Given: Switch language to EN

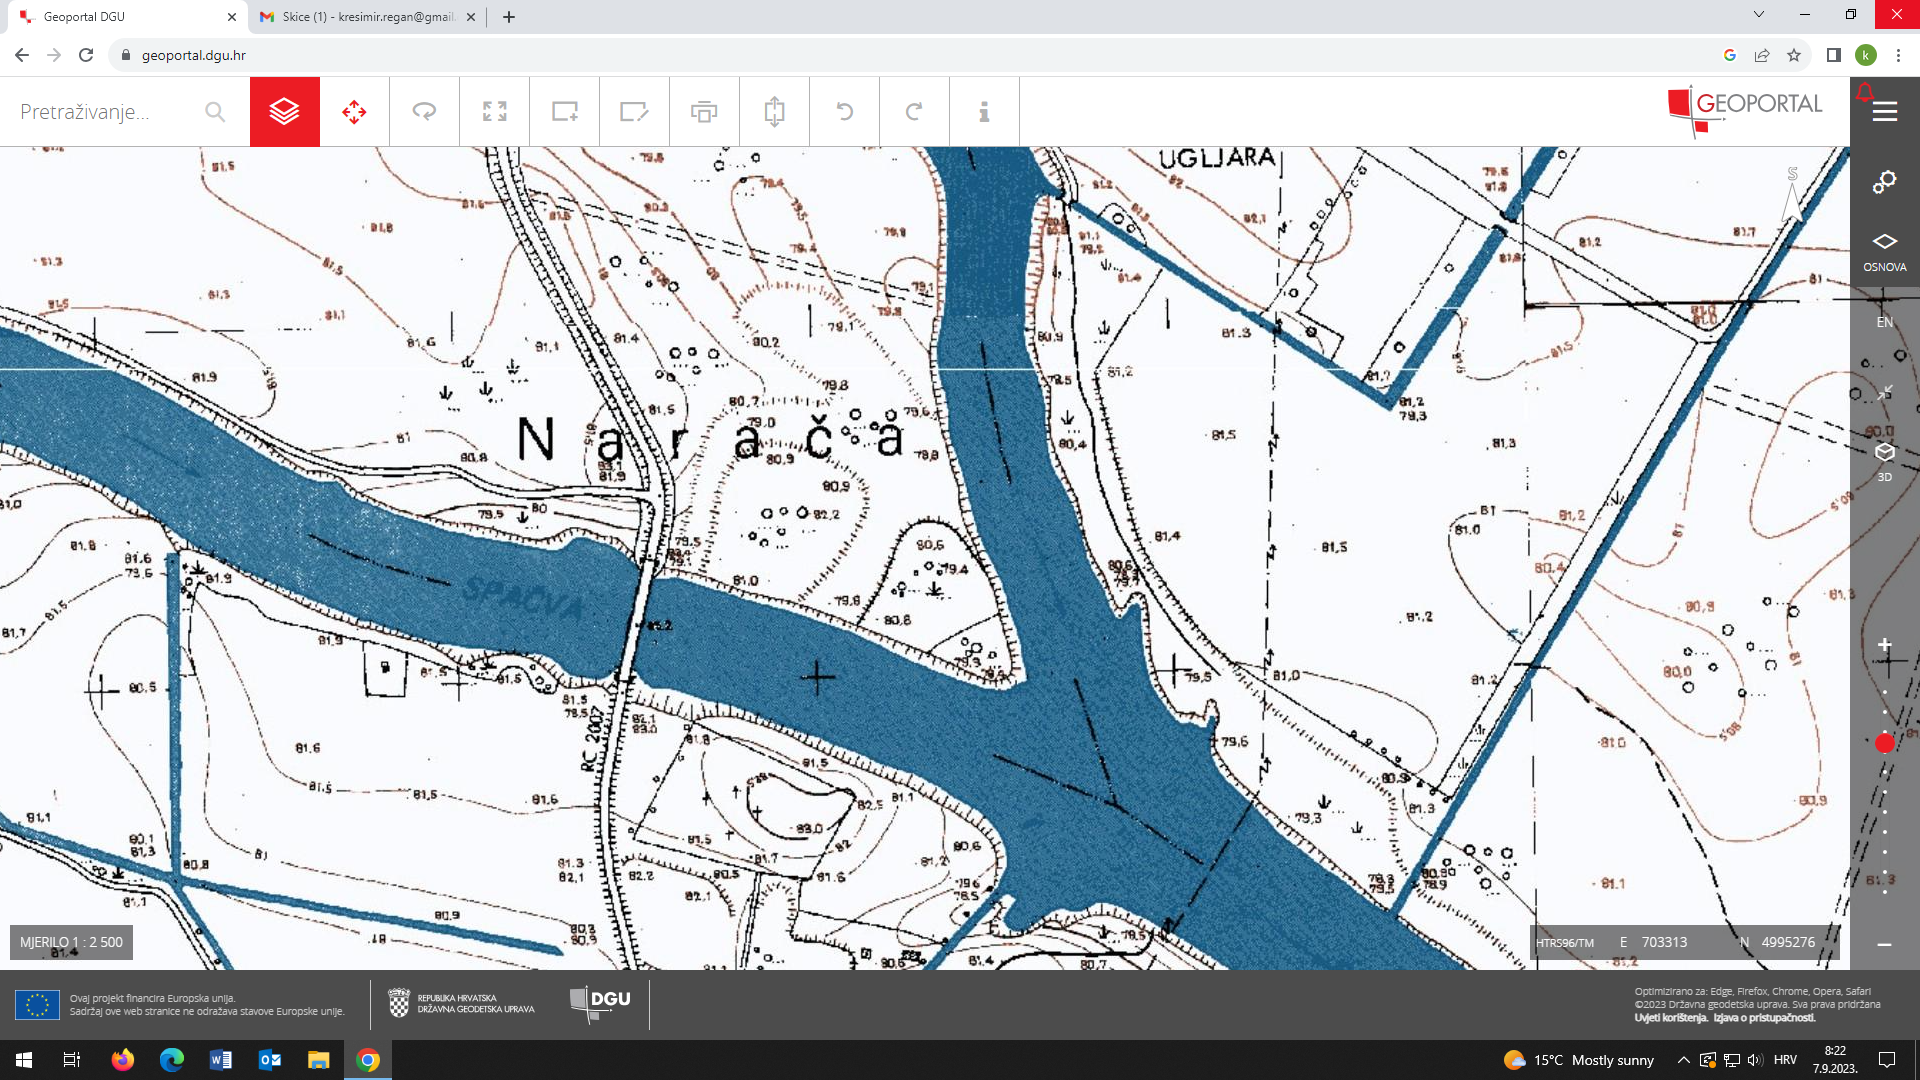Looking at the screenshot, I should click(x=1884, y=322).
